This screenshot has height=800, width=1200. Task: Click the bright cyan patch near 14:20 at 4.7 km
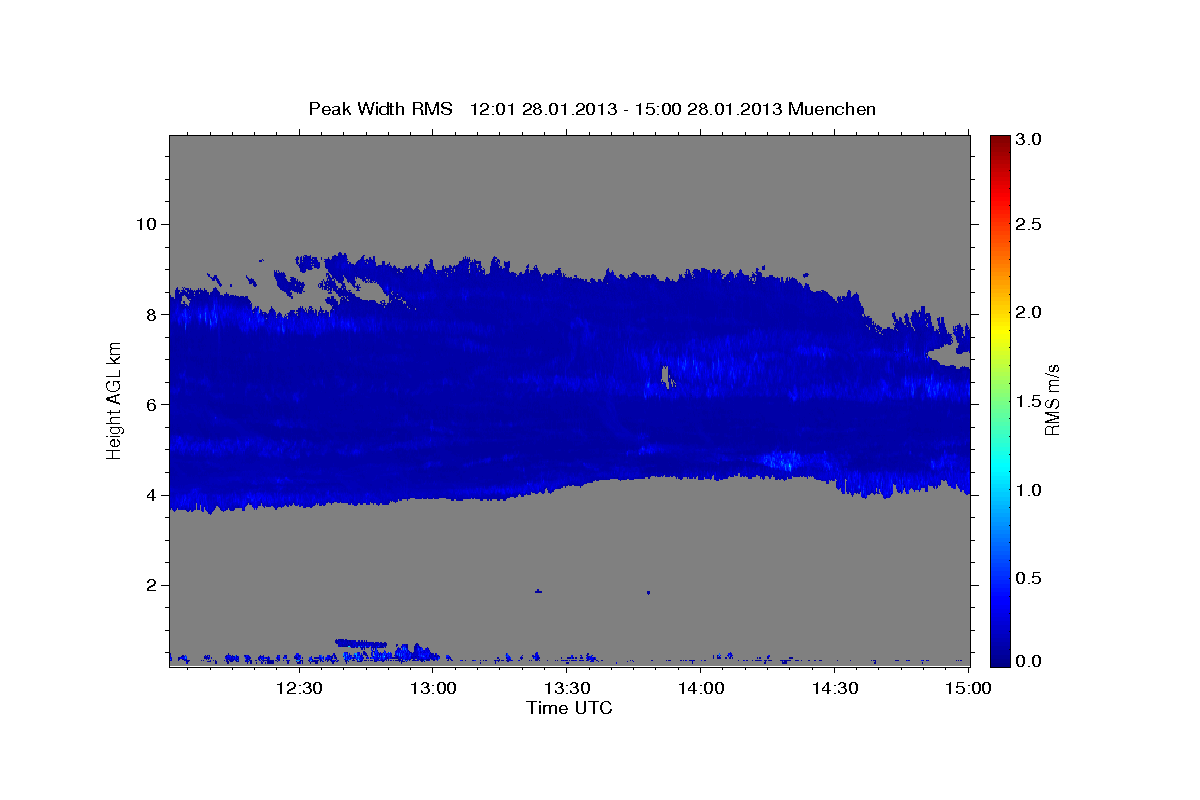785,461
